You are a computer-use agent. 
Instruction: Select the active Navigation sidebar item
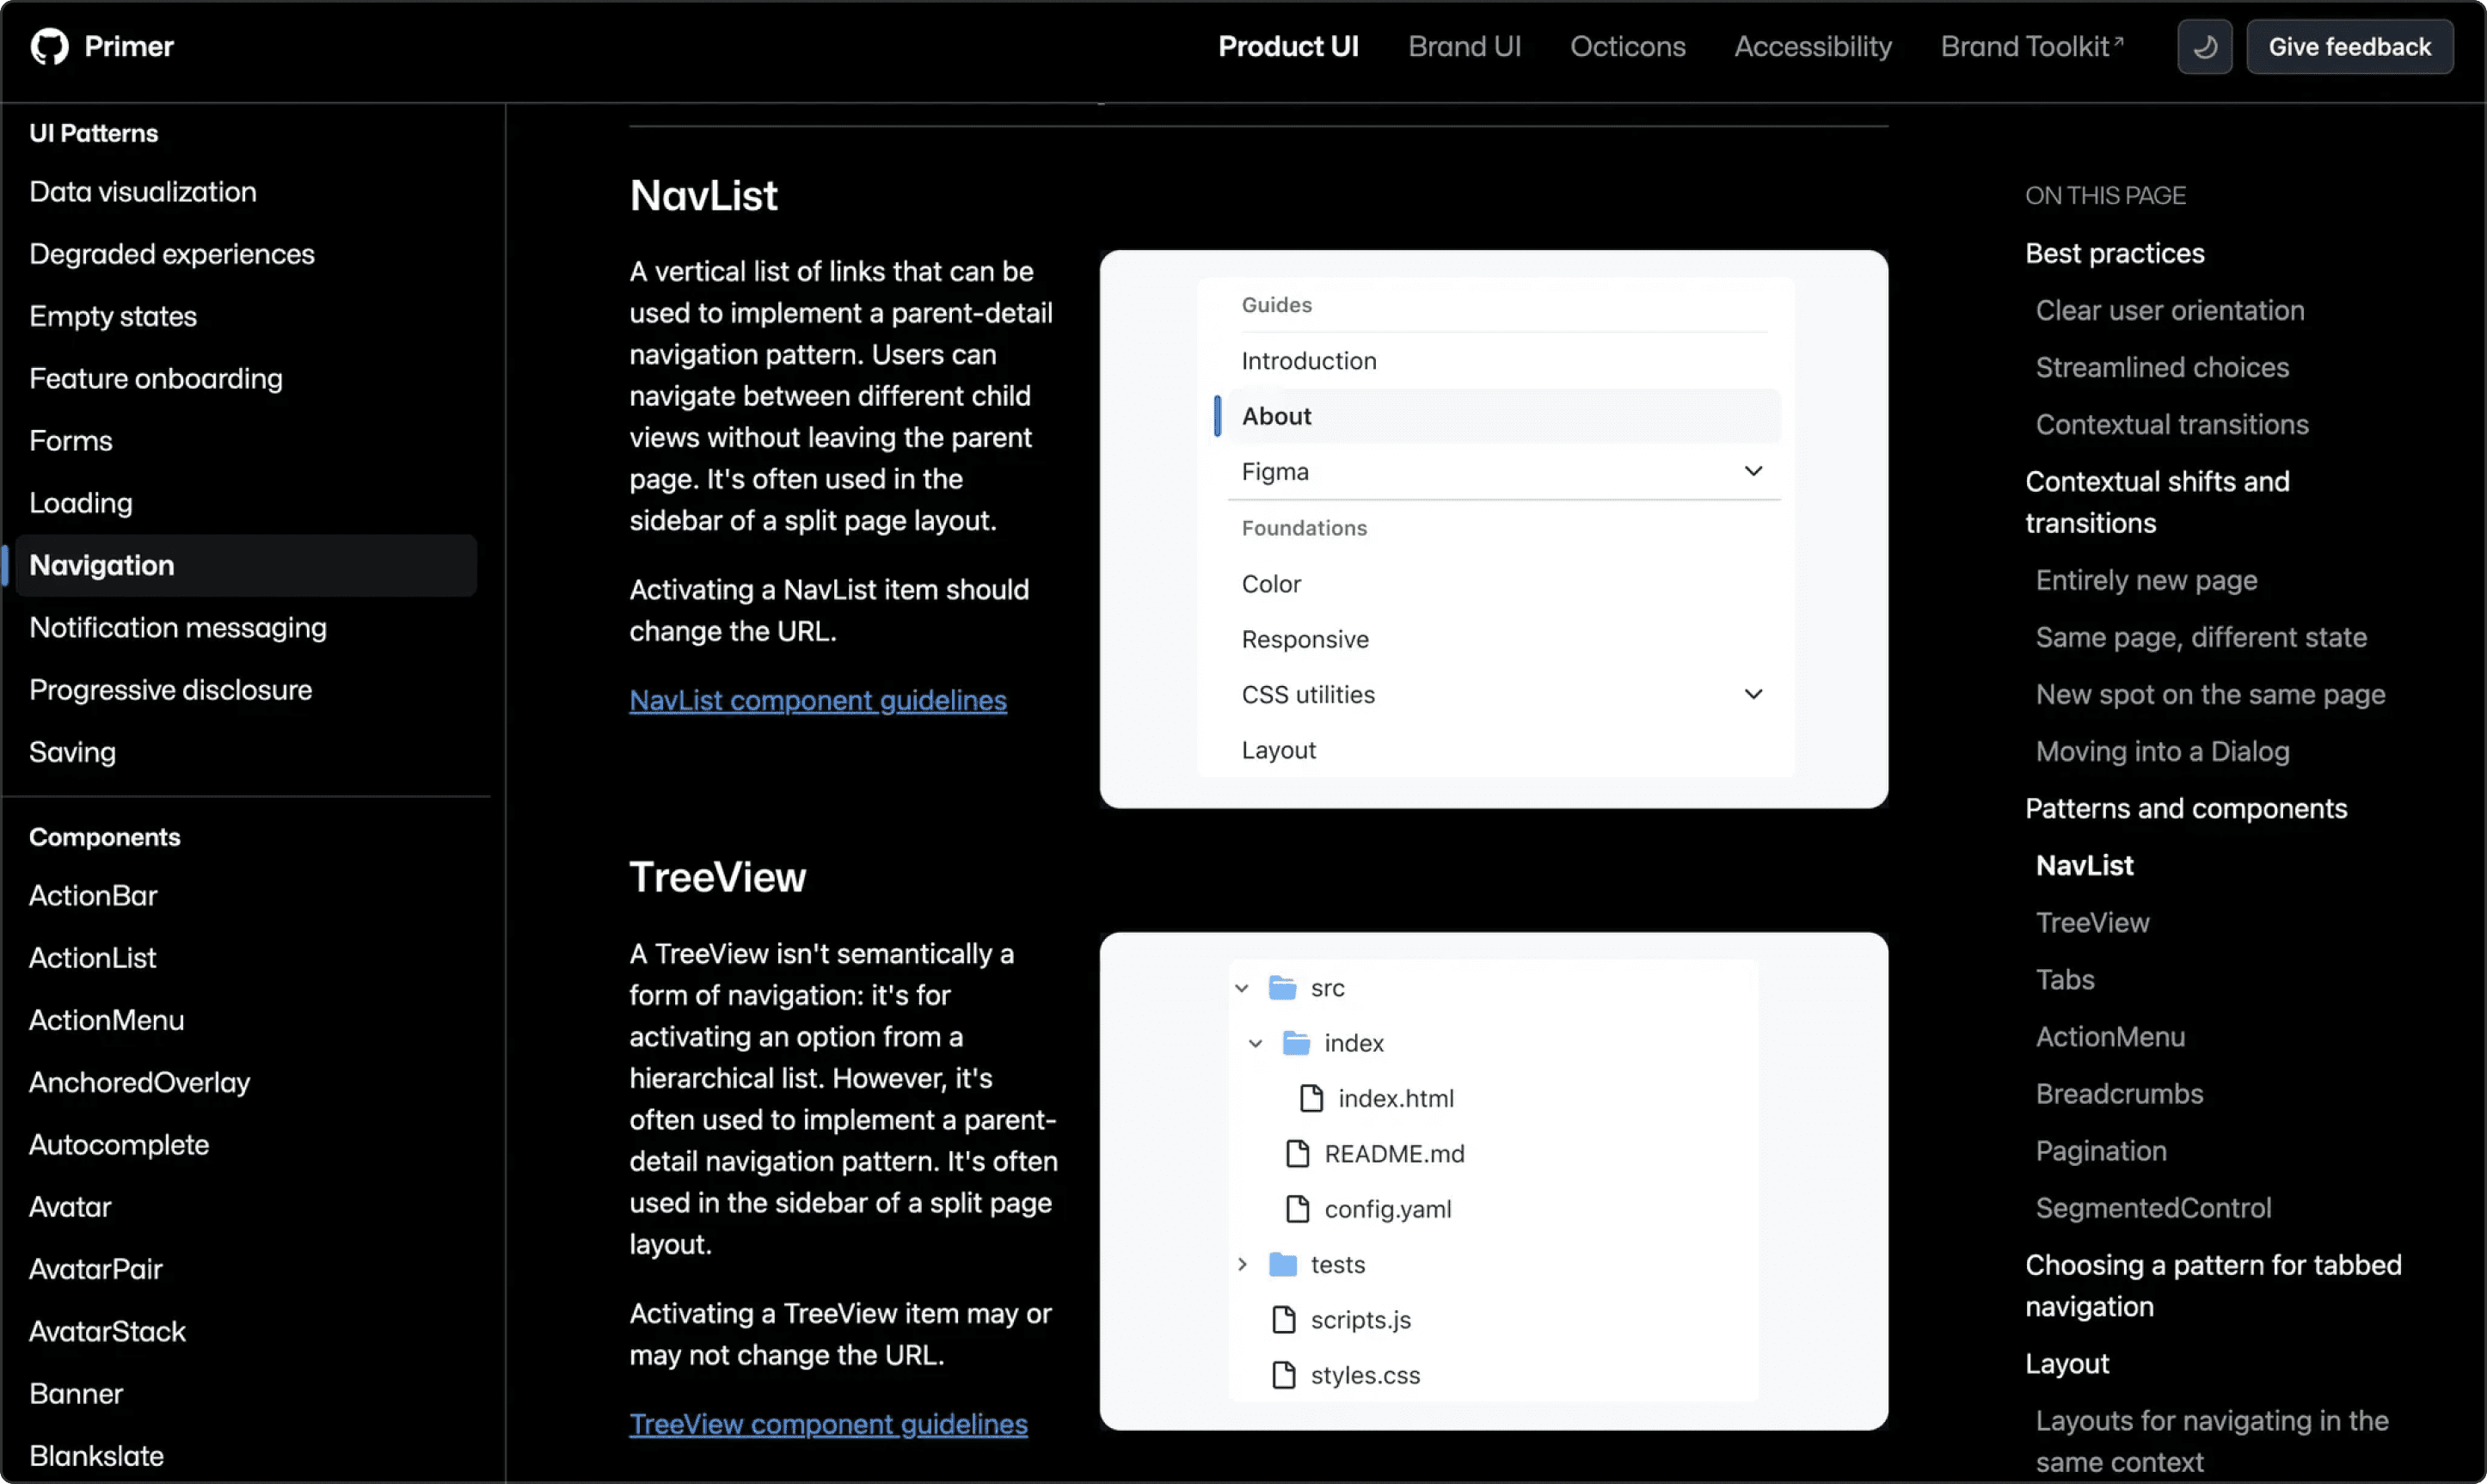tap(246, 566)
